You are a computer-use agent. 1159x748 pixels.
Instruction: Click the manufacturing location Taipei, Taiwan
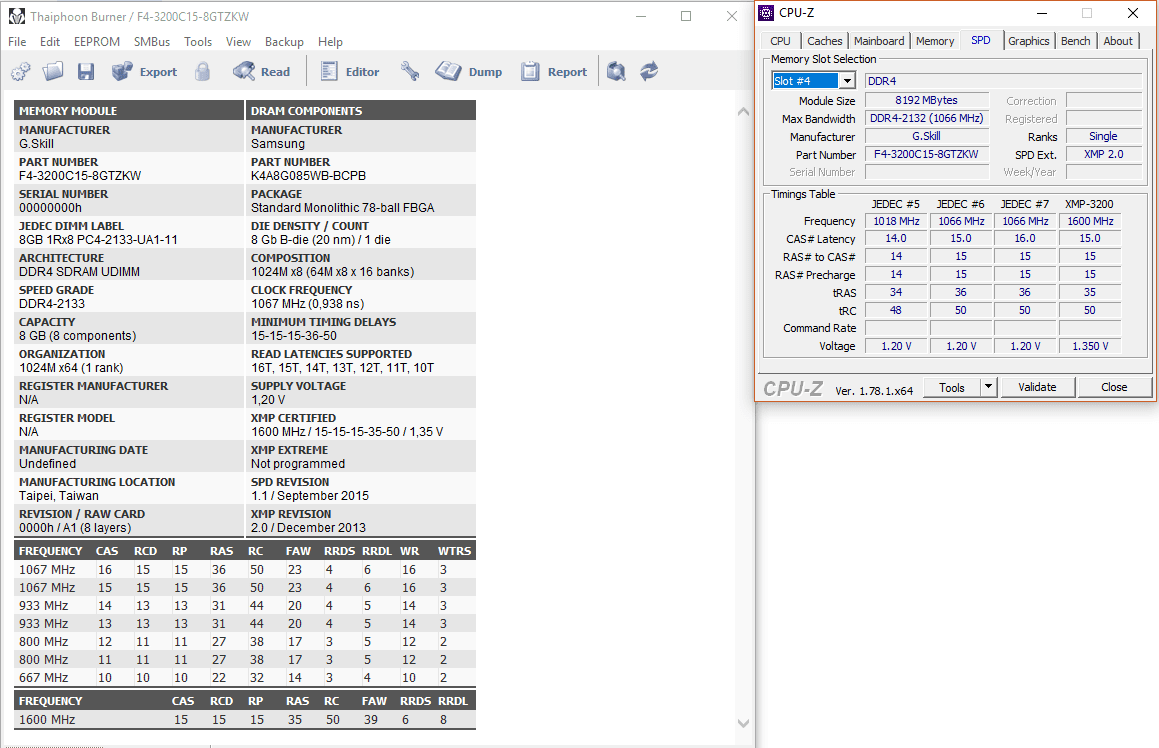pos(59,496)
